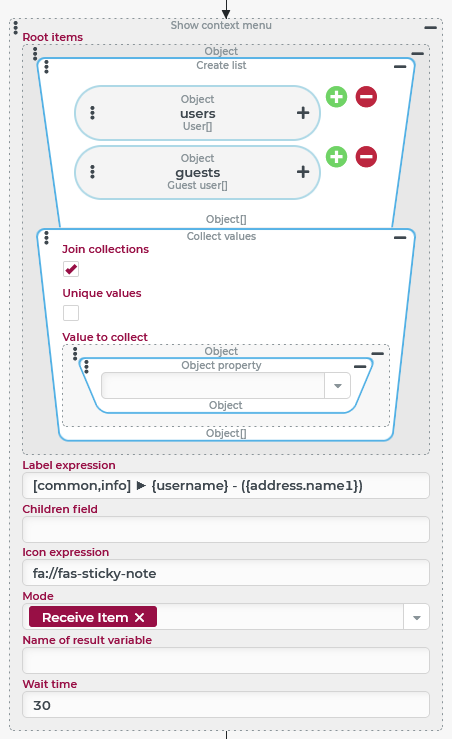Image resolution: width=452 pixels, height=739 pixels.
Task: Open the Mode dropdown arrow
Action: (x=417, y=617)
